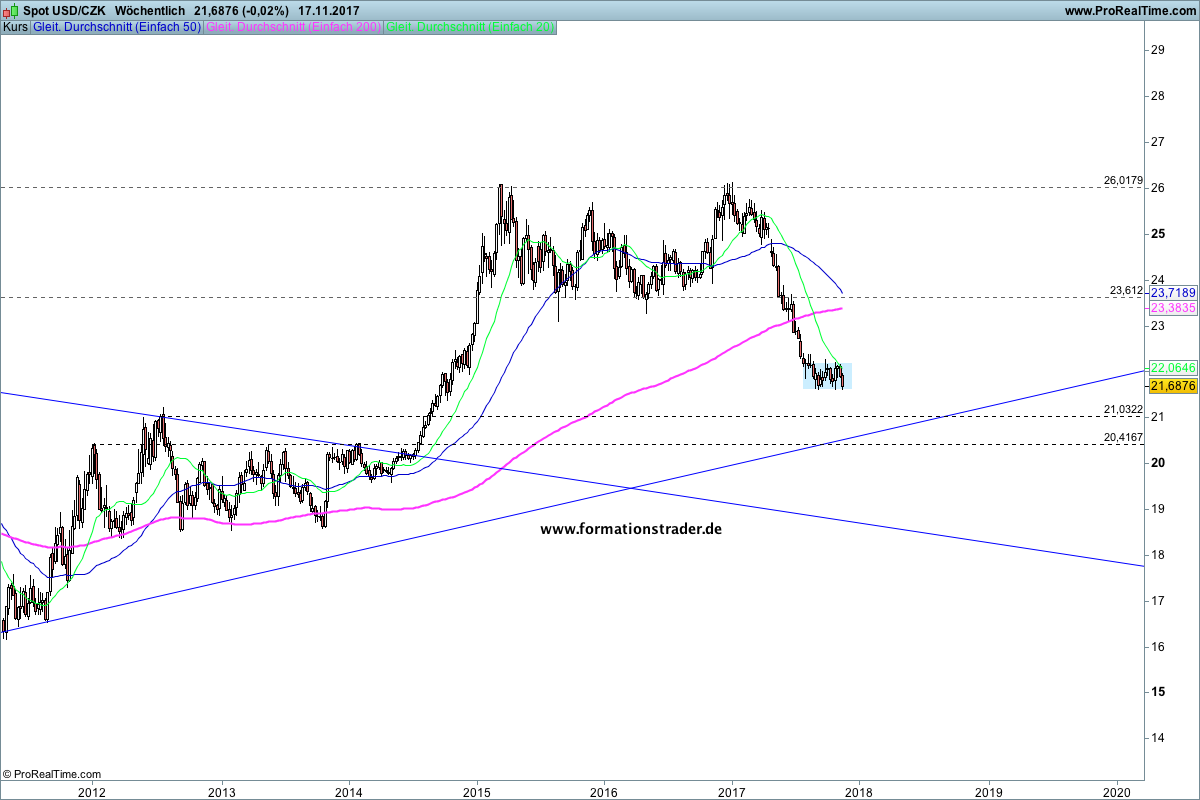Select the Einfach 50 moving average legend
1200x800 pixels.
point(117,28)
